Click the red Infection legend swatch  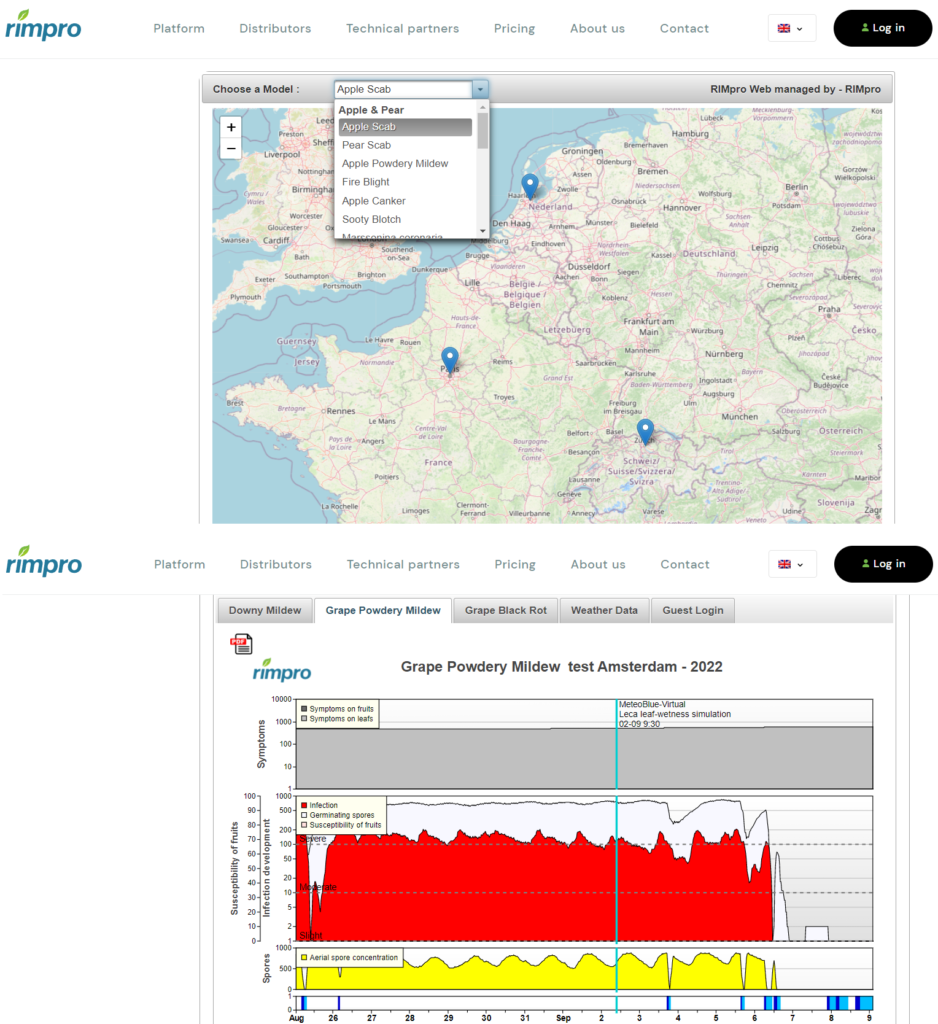[x=304, y=805]
